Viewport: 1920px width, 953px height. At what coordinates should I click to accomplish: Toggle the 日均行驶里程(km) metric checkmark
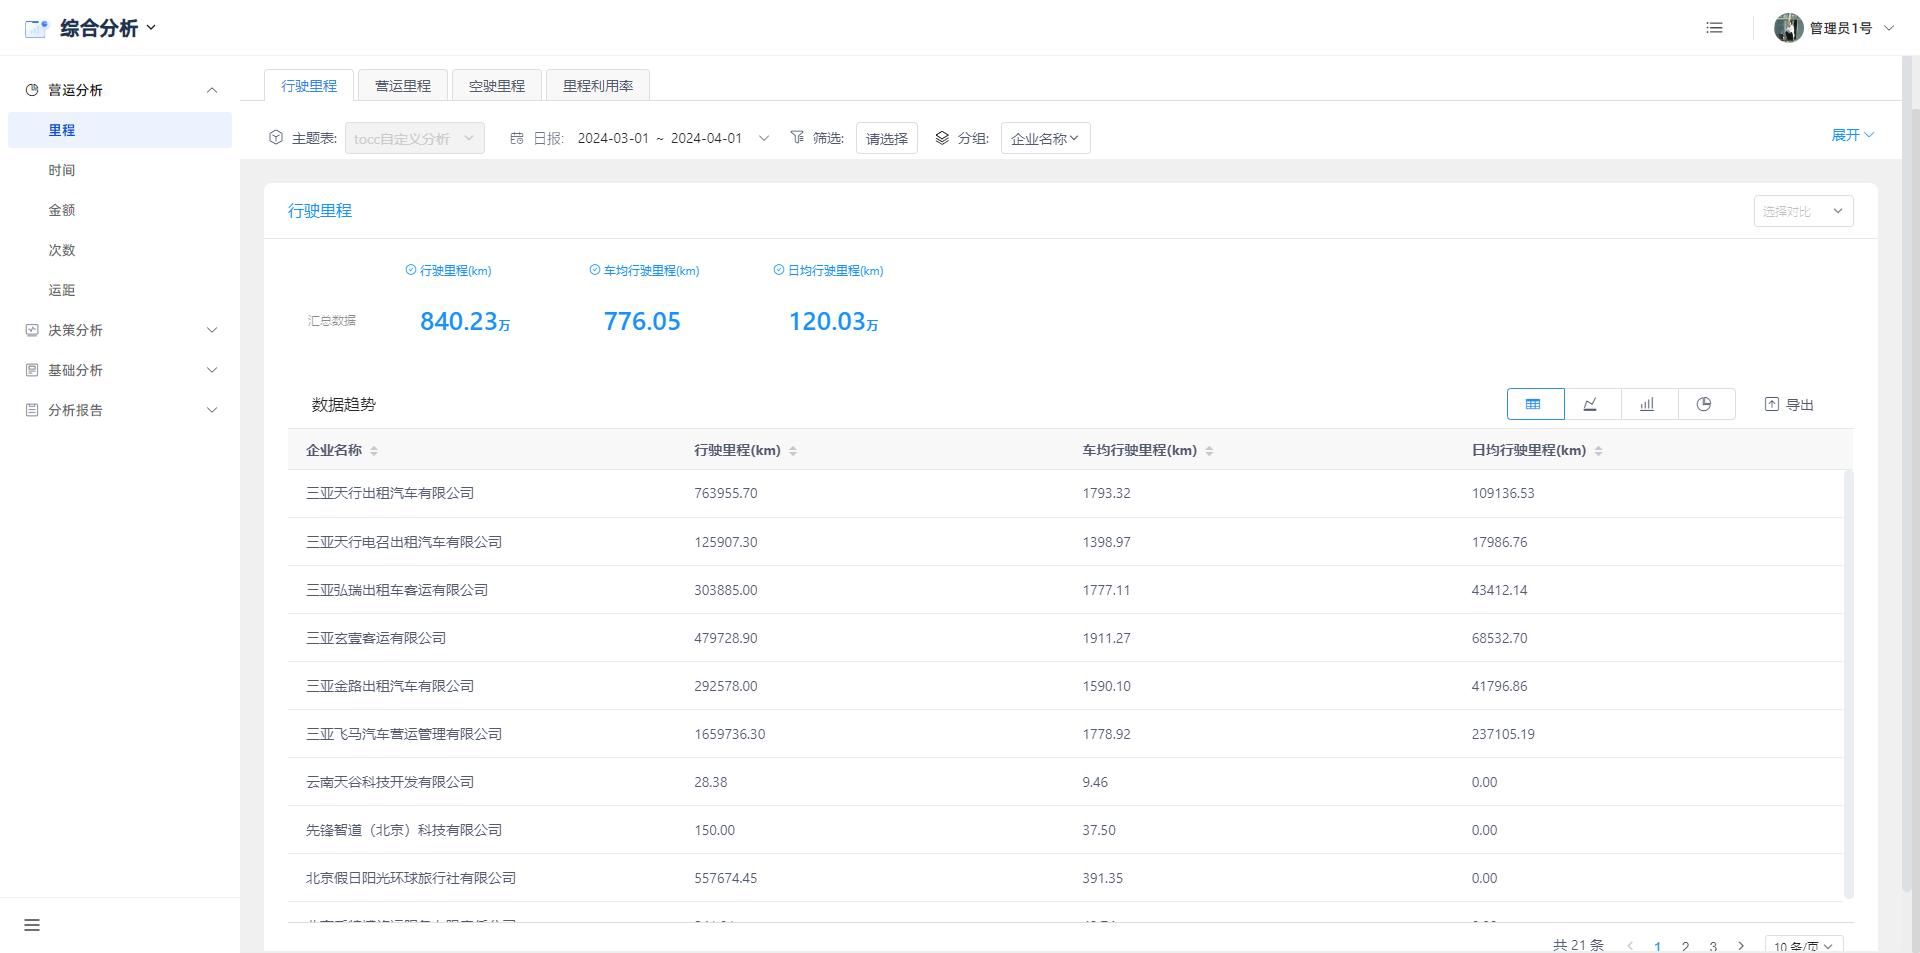(779, 270)
